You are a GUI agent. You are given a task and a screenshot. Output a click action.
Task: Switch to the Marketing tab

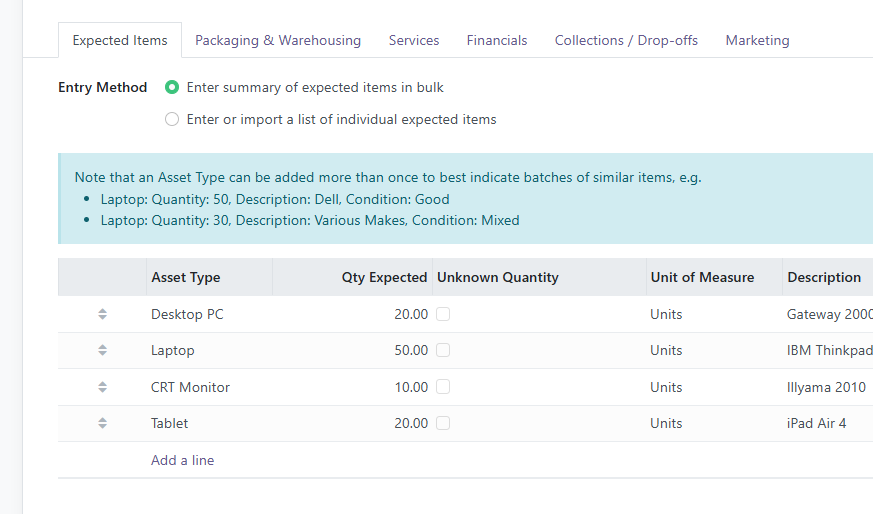pos(757,41)
